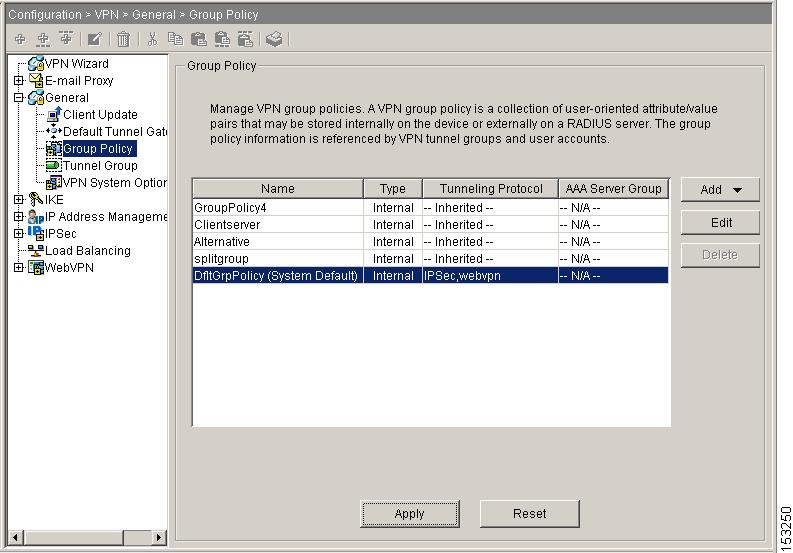The image size is (793, 553).
Task: Click the first plus Add toolbar icon
Action: coord(19,39)
